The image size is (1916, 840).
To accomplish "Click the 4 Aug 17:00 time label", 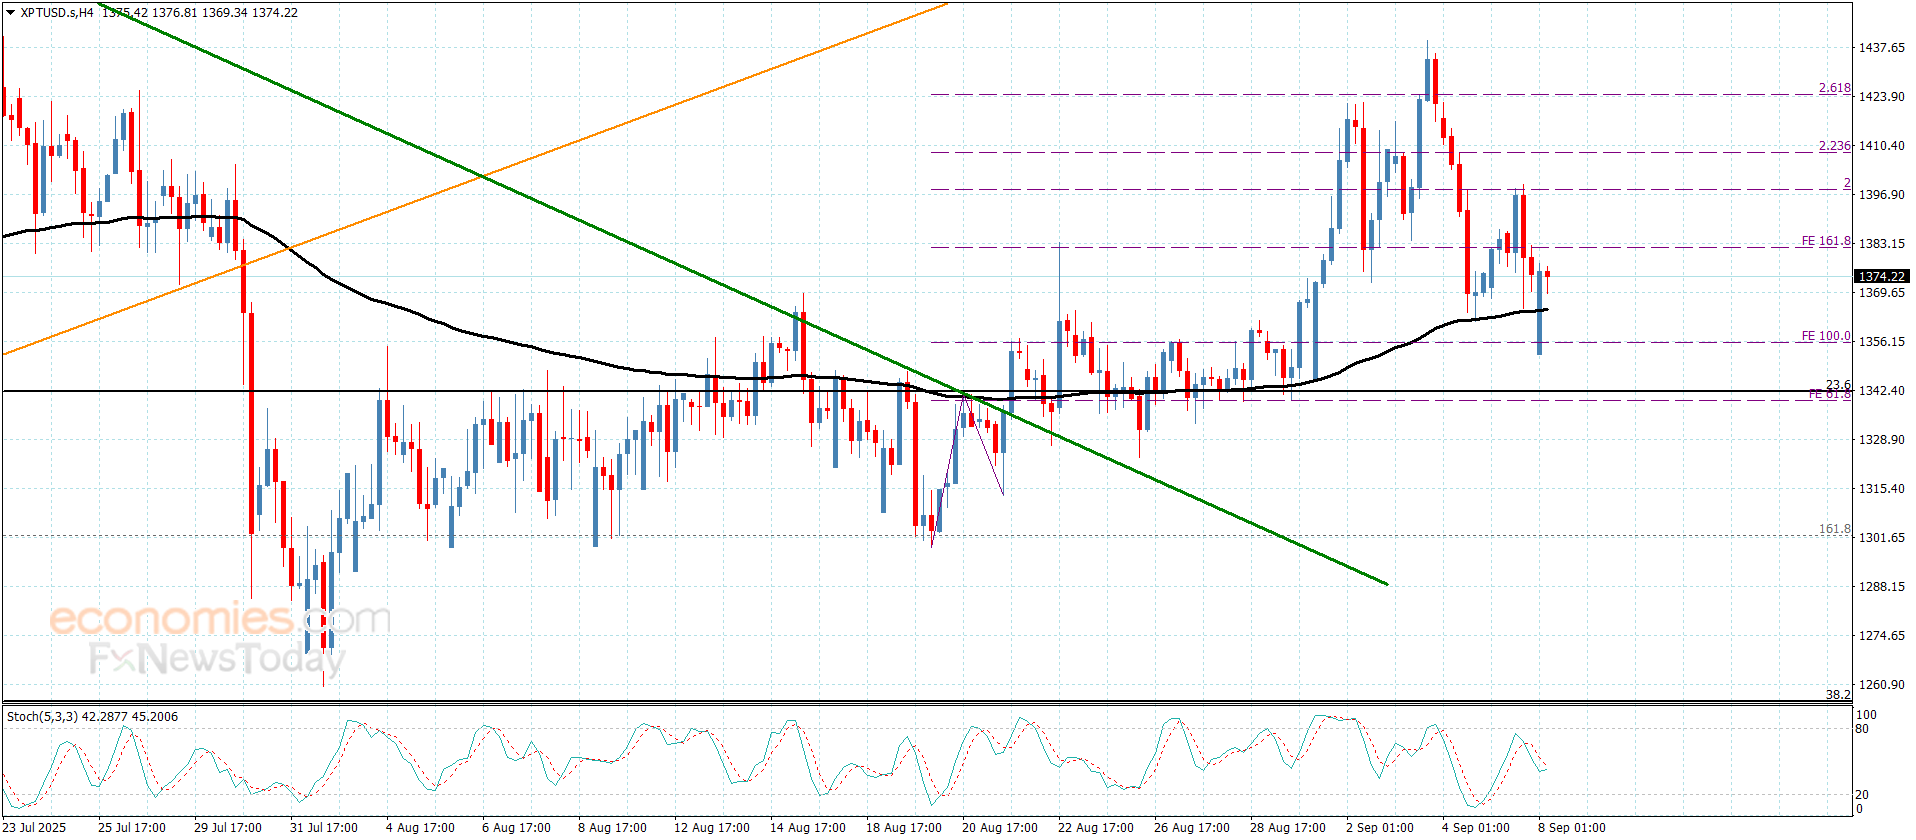I will pyautogui.click(x=420, y=828).
